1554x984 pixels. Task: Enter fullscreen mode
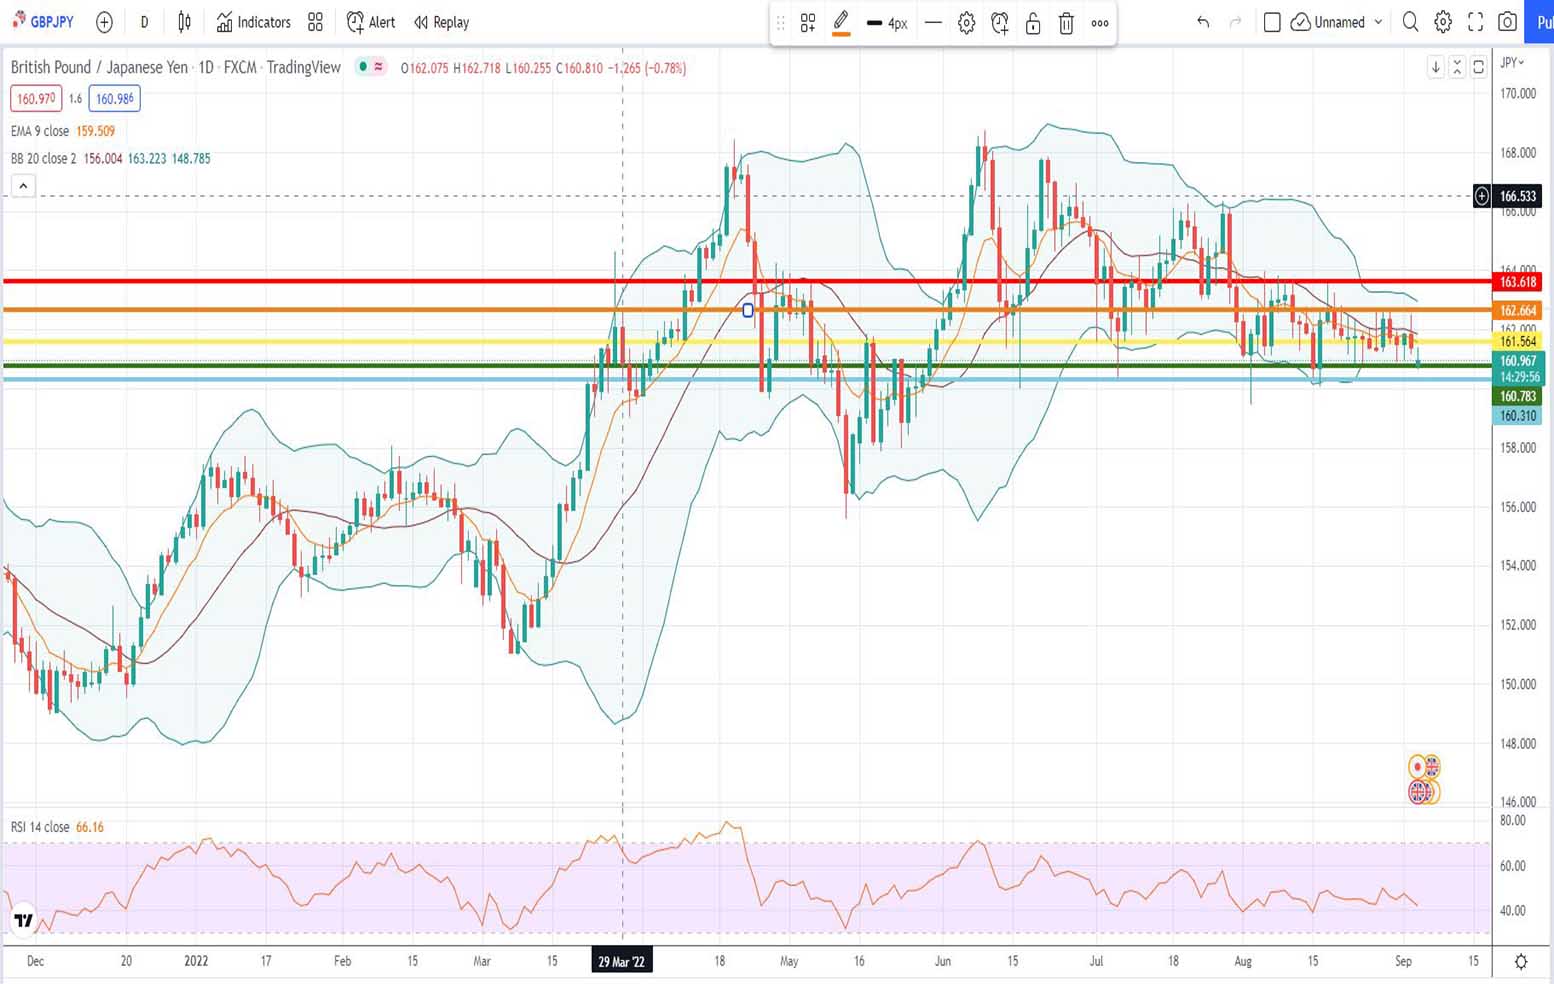coord(1475,22)
